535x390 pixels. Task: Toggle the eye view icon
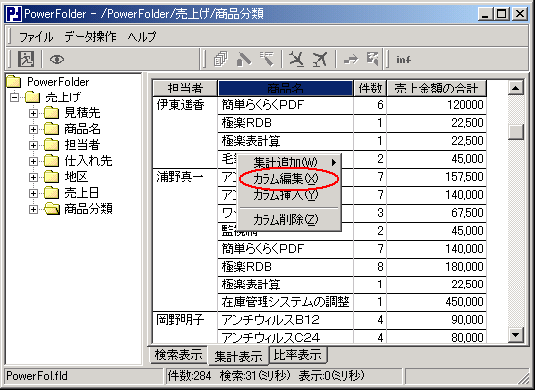[x=57, y=59]
